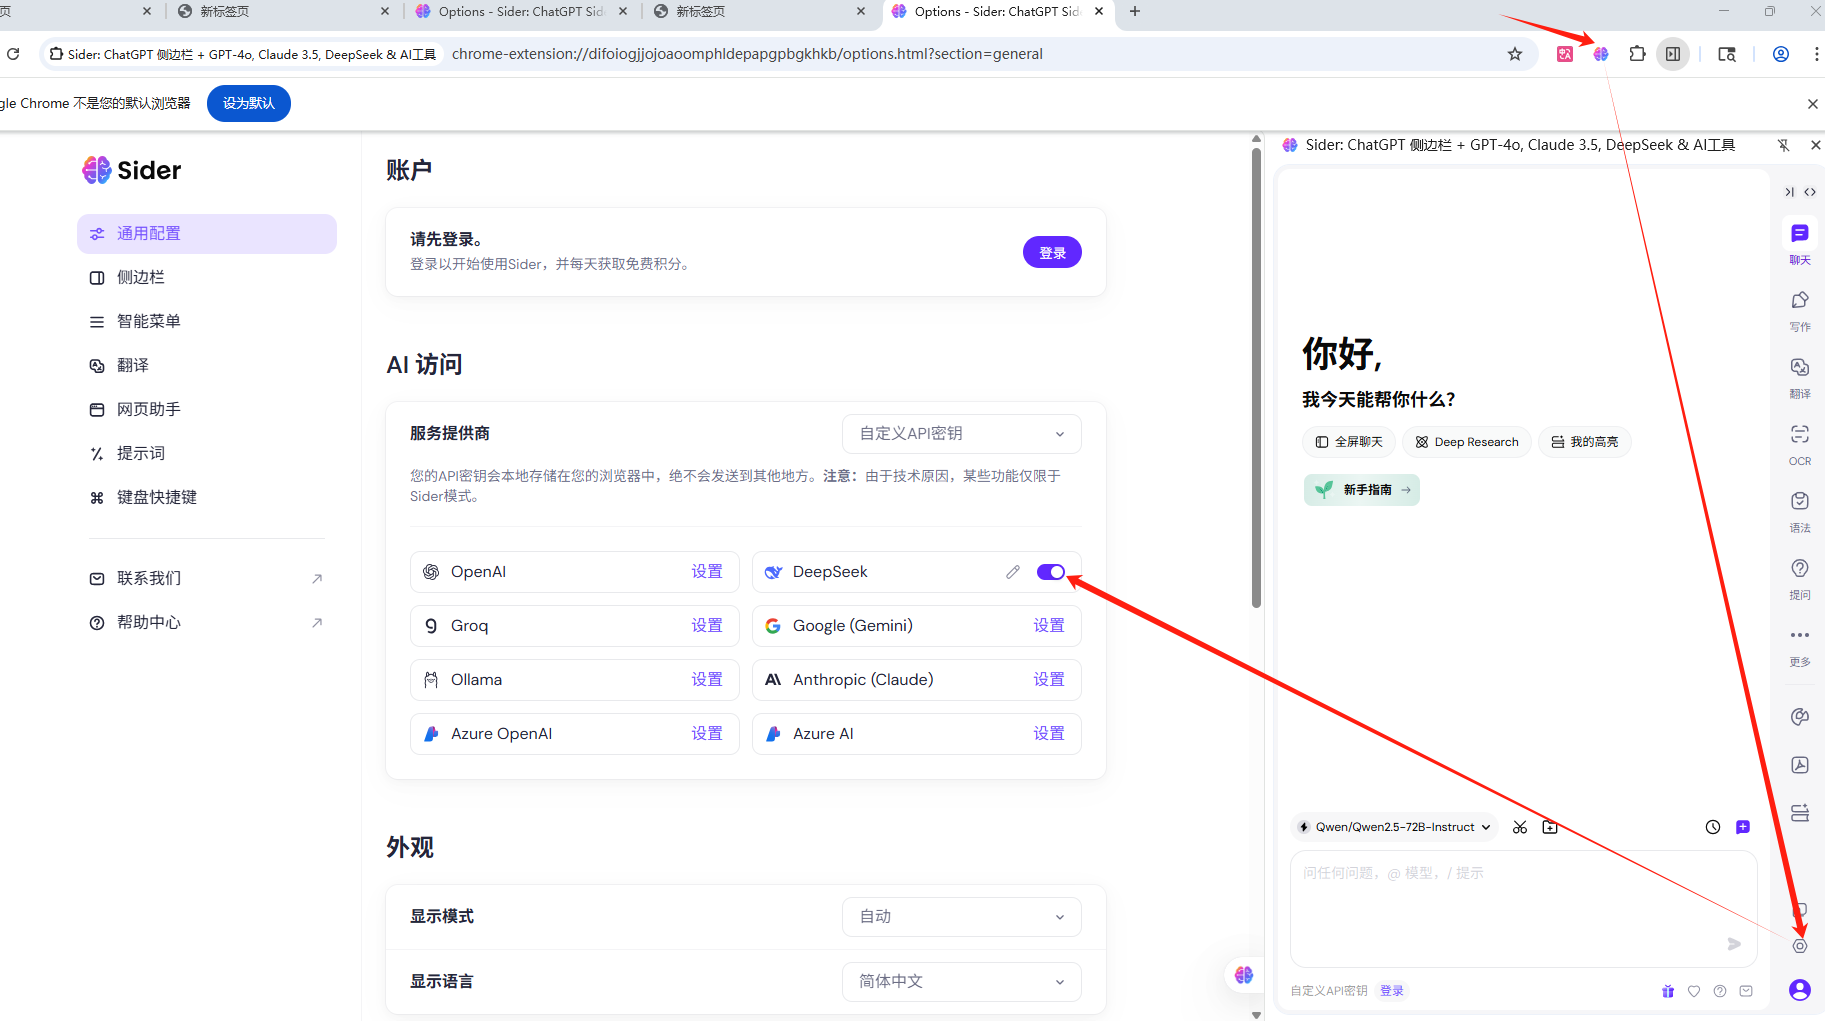The height and width of the screenshot is (1021, 1825).
Task: Open the 翻译 tool in the side panel icon rail
Action: [x=1800, y=367]
